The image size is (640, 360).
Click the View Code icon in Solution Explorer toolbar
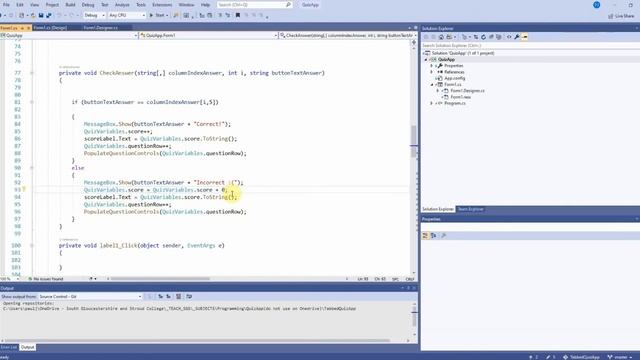pos(509,37)
